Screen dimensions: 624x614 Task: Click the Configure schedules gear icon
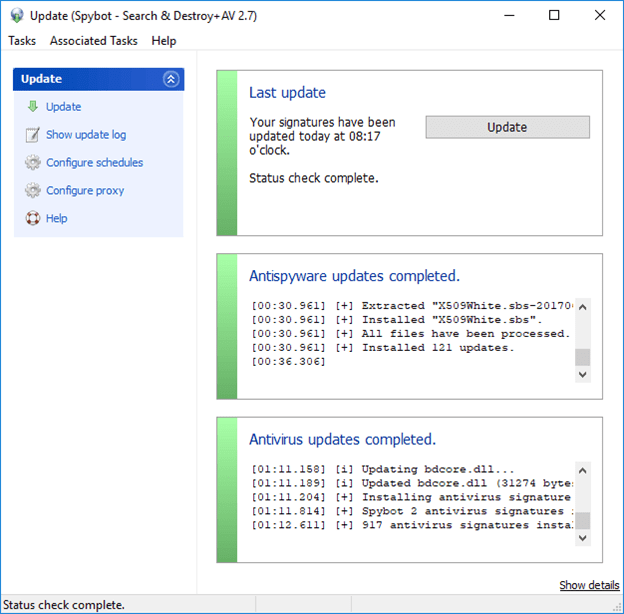click(x=33, y=162)
